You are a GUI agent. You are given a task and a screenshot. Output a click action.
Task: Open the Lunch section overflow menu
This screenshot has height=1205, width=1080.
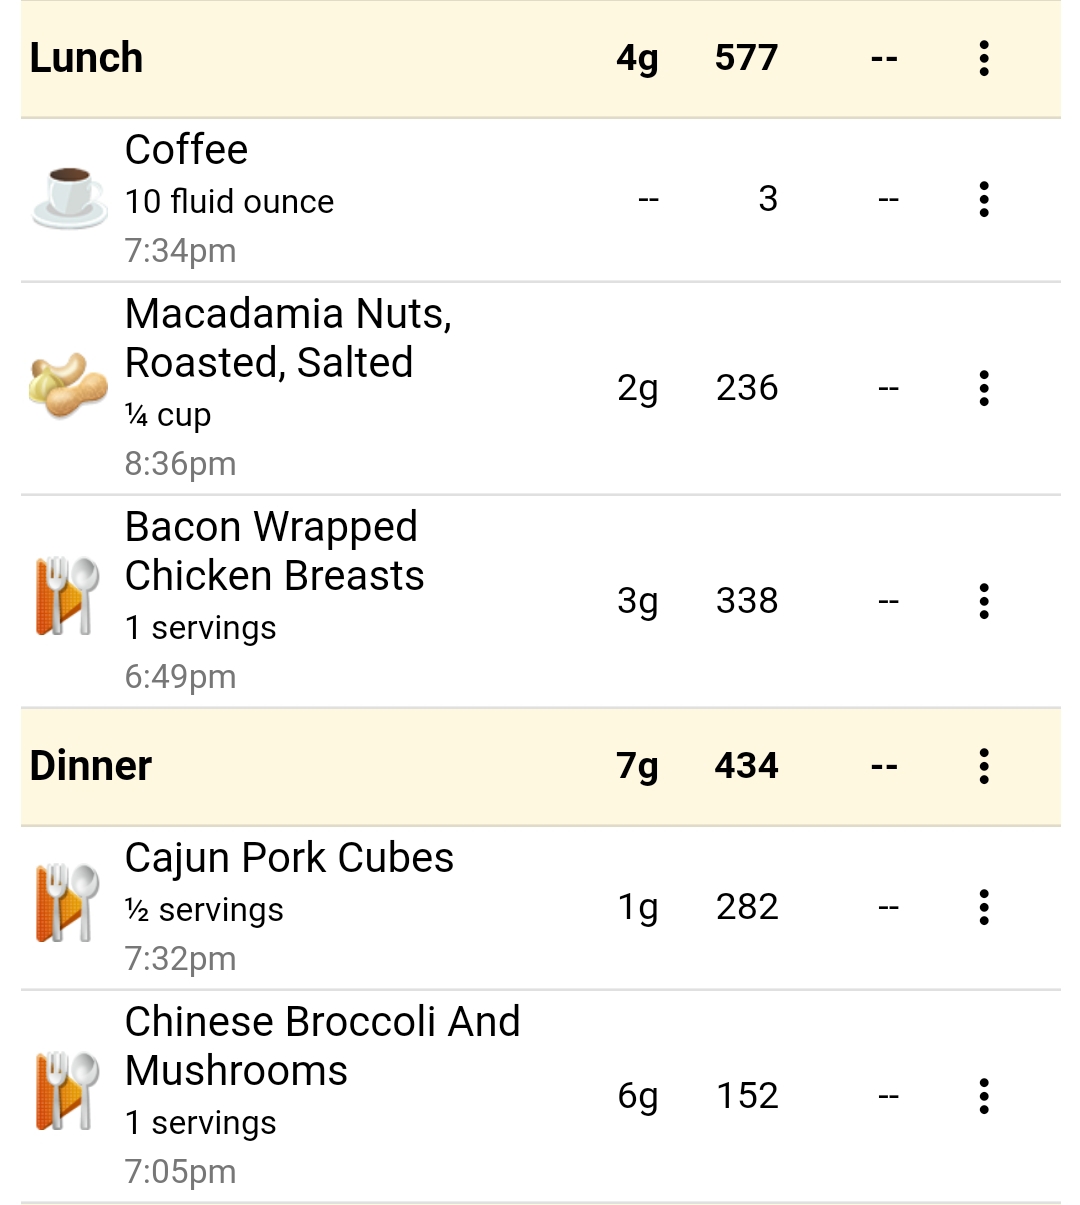[984, 58]
